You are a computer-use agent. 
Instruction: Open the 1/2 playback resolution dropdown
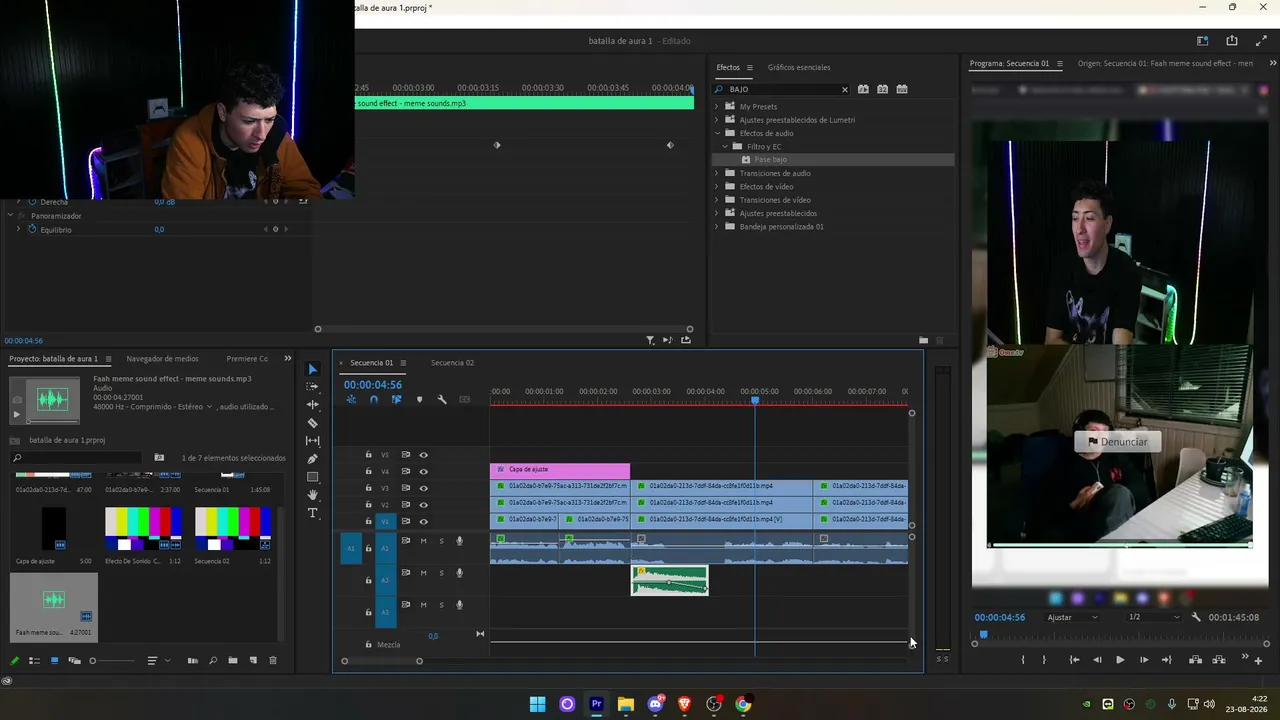[x=1153, y=617]
